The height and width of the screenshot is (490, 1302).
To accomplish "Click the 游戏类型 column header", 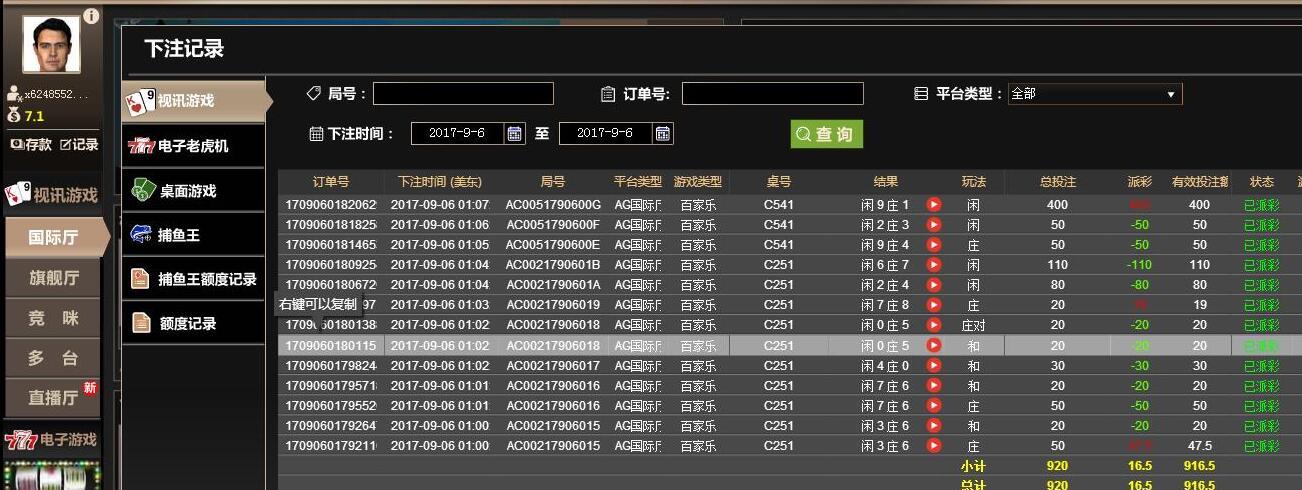I will click(698, 182).
